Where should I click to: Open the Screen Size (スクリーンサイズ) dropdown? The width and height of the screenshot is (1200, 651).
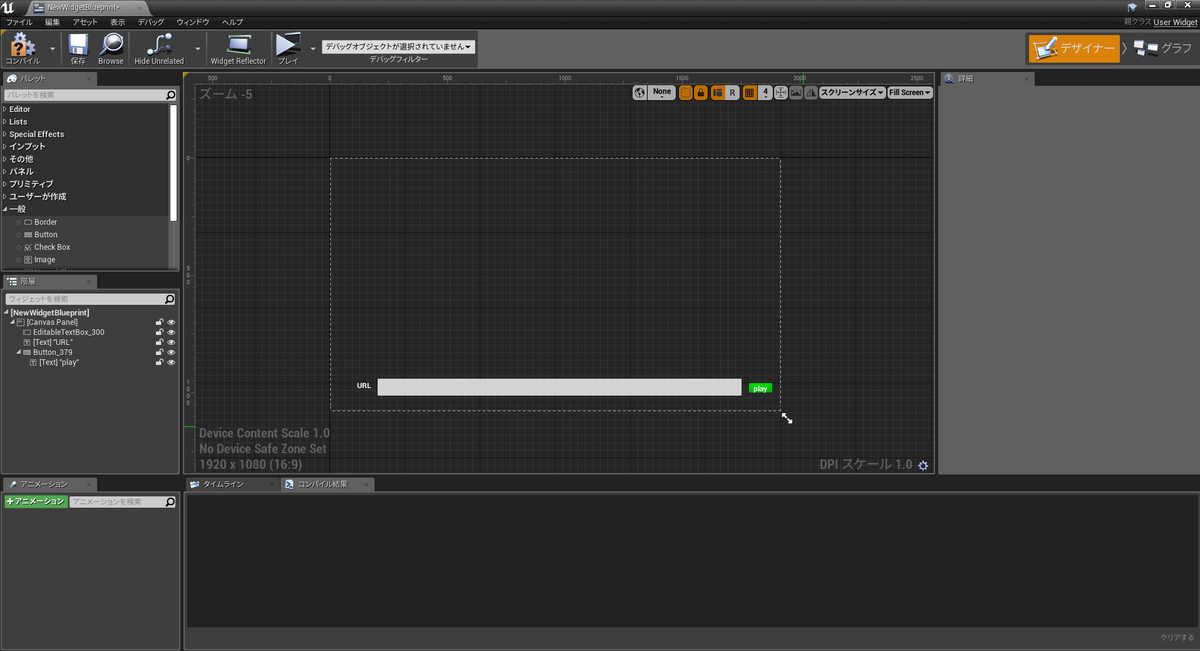pyautogui.click(x=852, y=92)
